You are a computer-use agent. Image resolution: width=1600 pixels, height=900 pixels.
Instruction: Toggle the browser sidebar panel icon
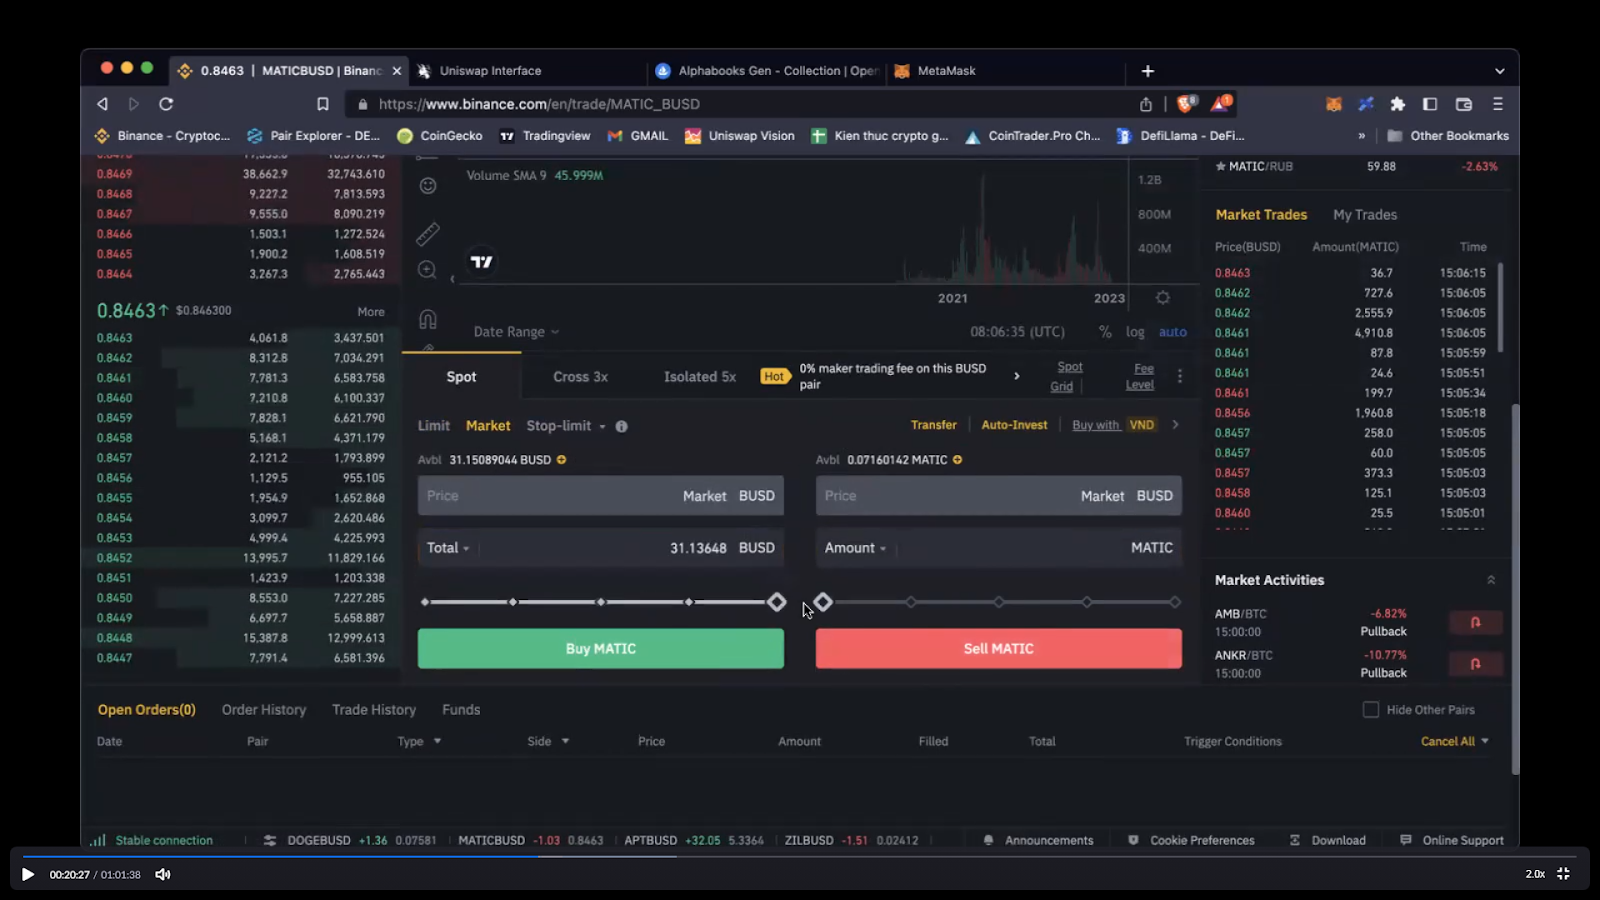1430,104
